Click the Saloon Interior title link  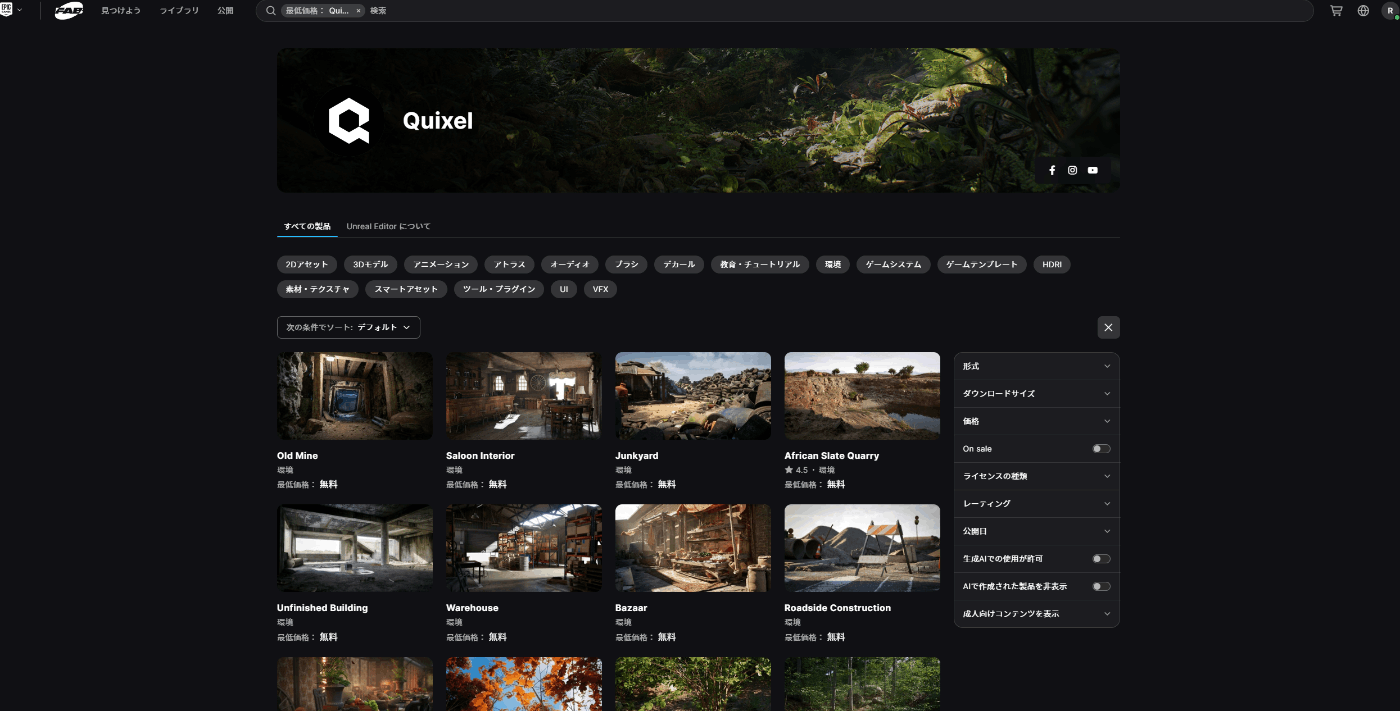(480, 456)
